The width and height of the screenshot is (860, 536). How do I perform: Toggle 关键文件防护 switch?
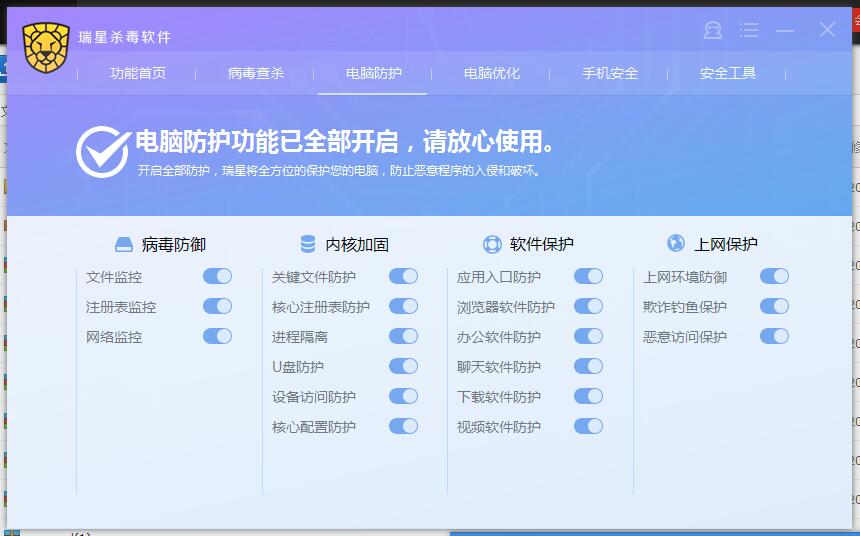[x=403, y=276]
